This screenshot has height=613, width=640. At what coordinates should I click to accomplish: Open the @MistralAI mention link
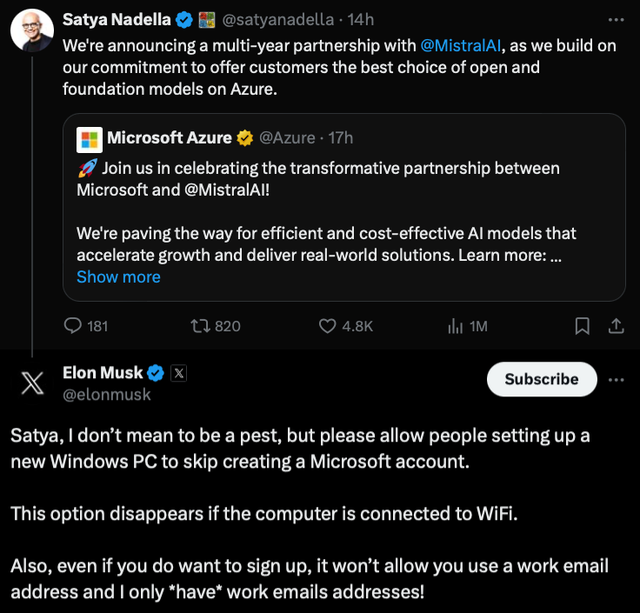(x=460, y=46)
